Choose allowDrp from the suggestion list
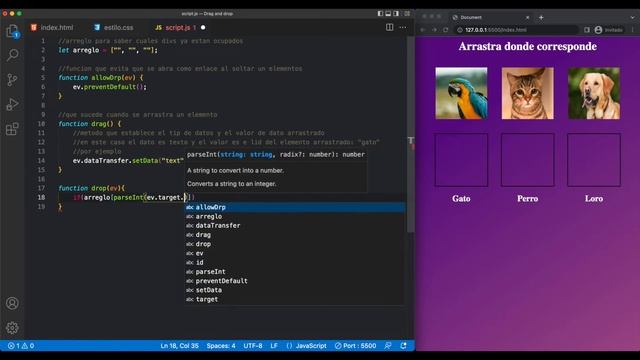 295,207
